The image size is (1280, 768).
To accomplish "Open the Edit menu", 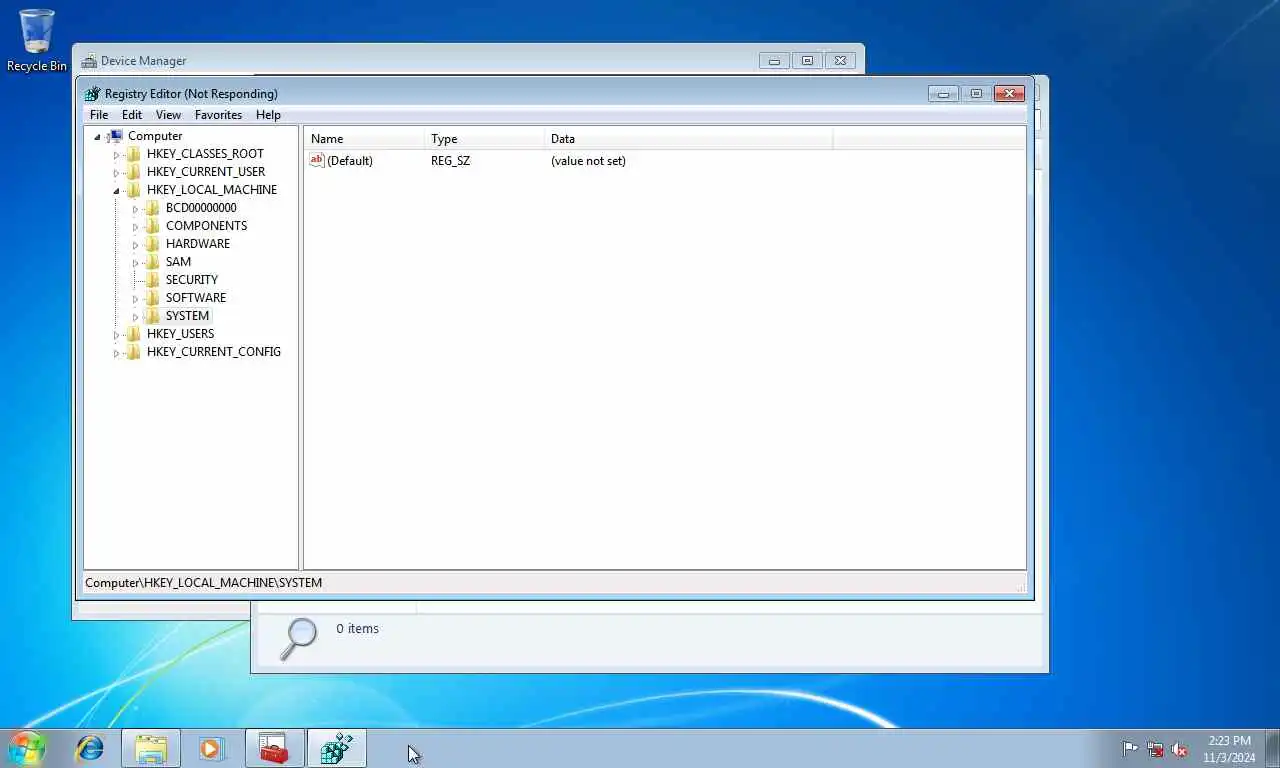I will (132, 115).
